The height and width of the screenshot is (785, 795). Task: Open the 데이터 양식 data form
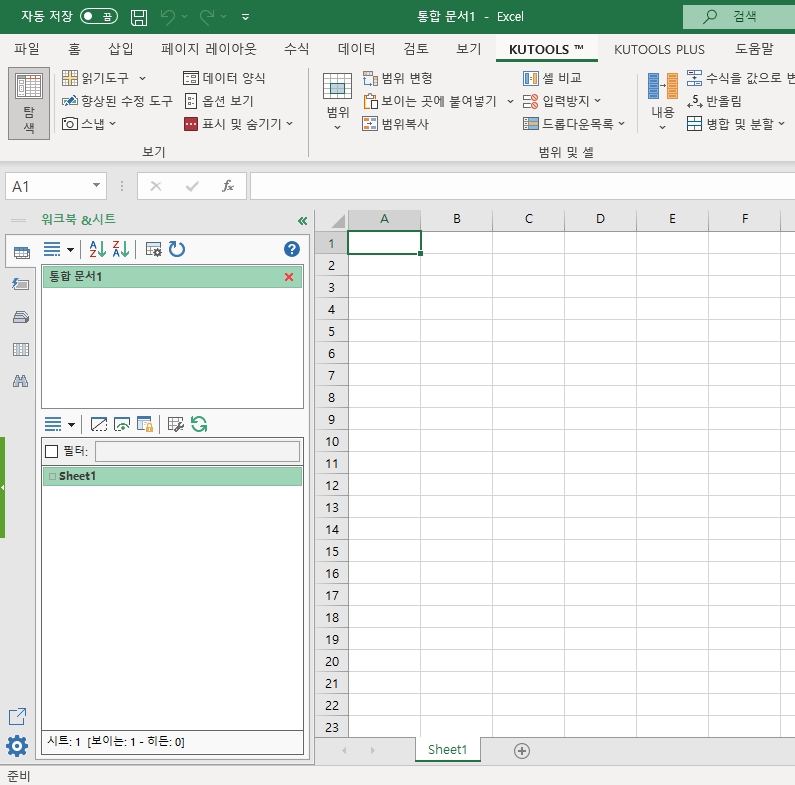coord(224,78)
